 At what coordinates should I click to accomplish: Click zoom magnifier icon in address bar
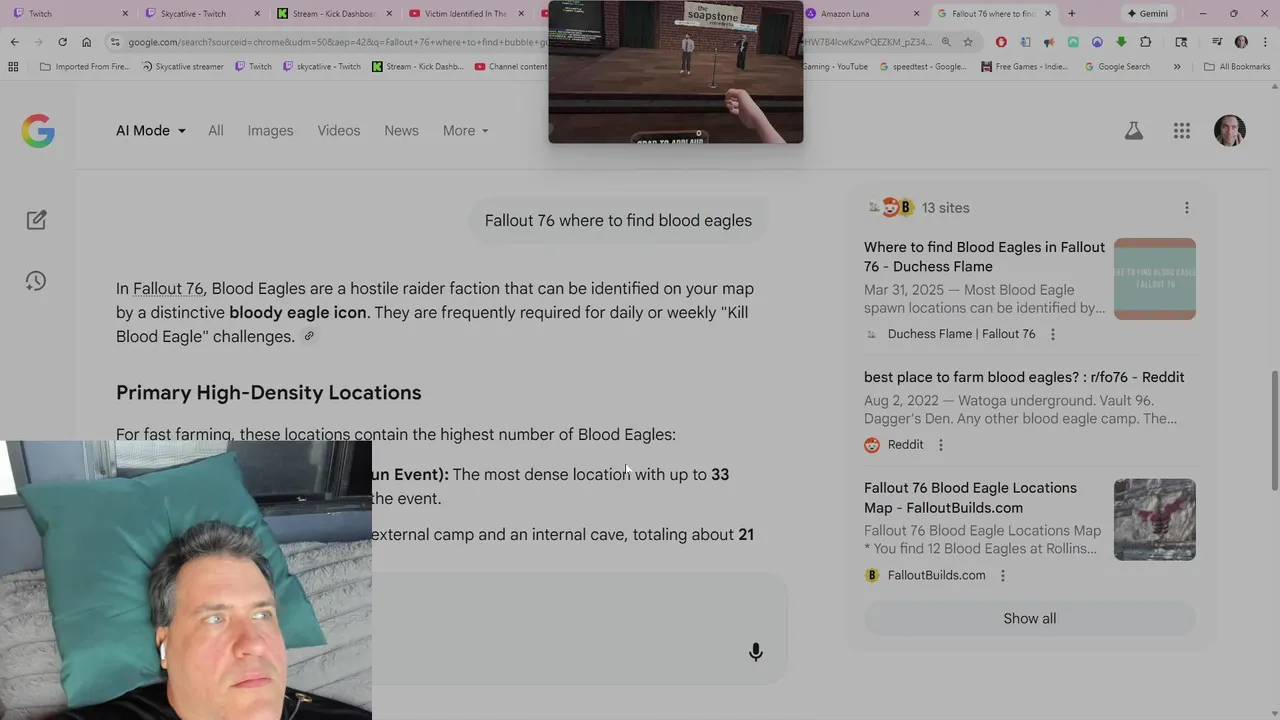point(946,42)
